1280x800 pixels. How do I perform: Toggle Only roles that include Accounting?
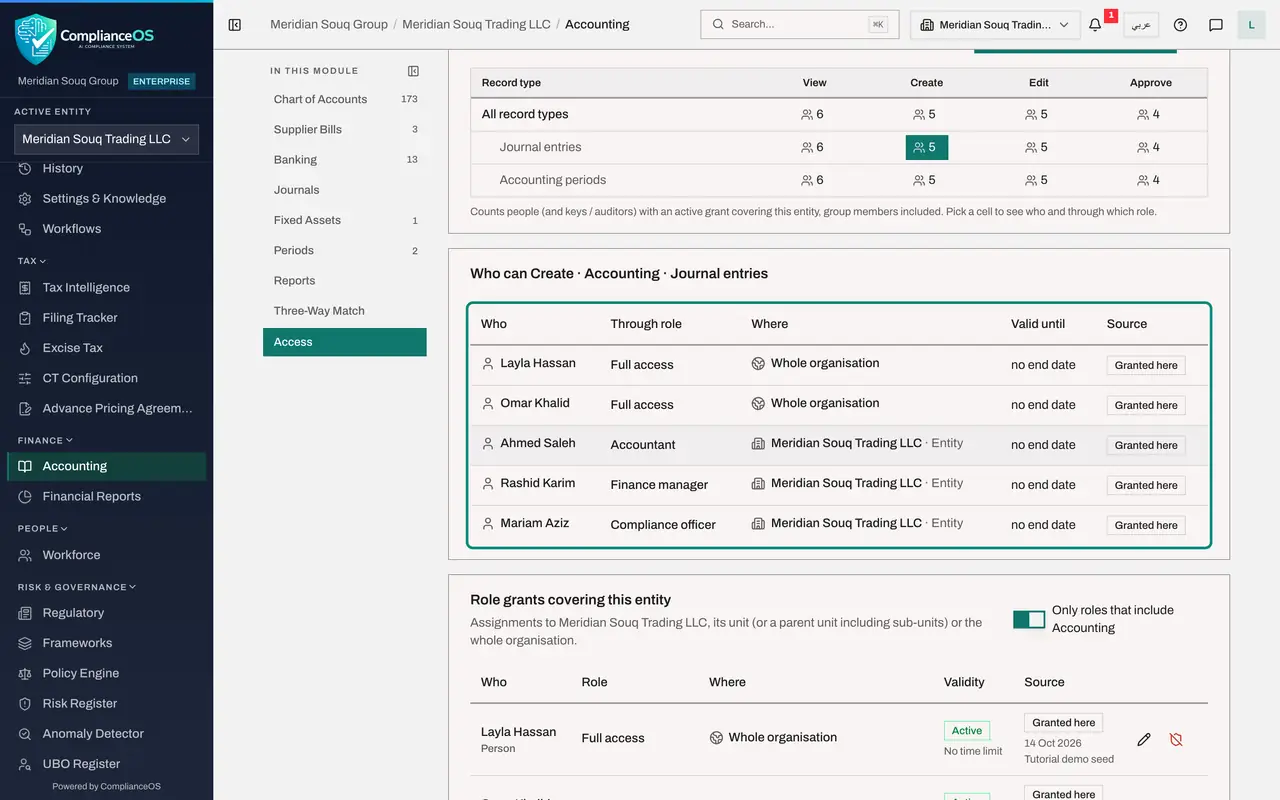pos(1029,619)
